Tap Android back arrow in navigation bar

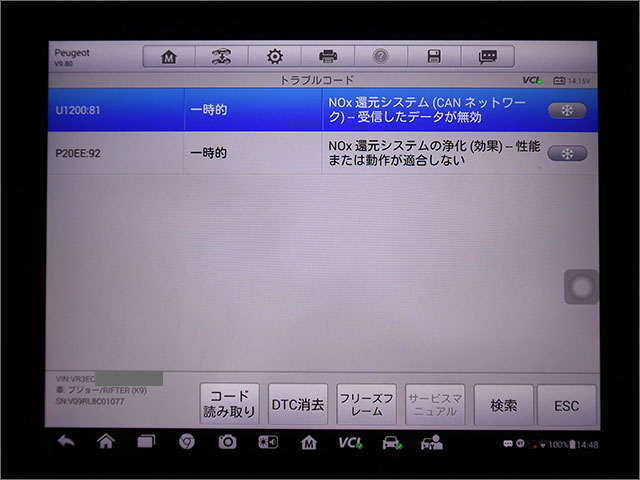[x=66, y=442]
